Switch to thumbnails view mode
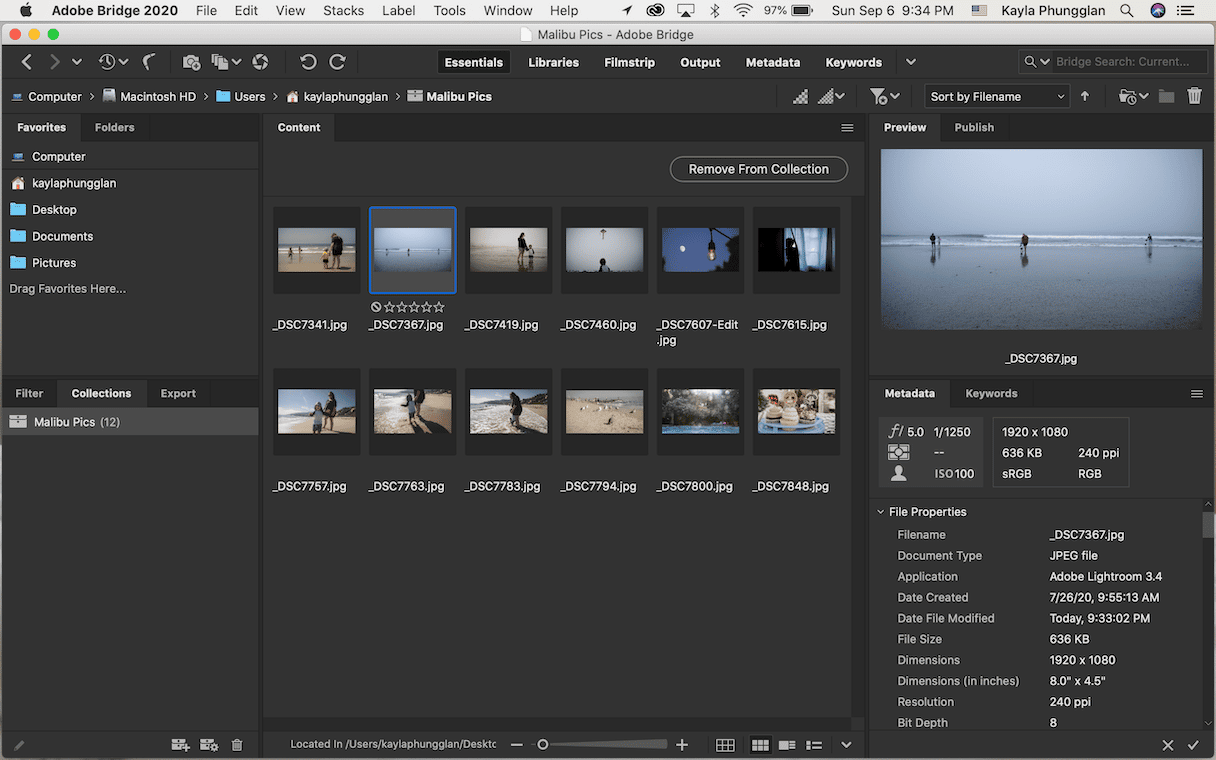 click(x=760, y=745)
